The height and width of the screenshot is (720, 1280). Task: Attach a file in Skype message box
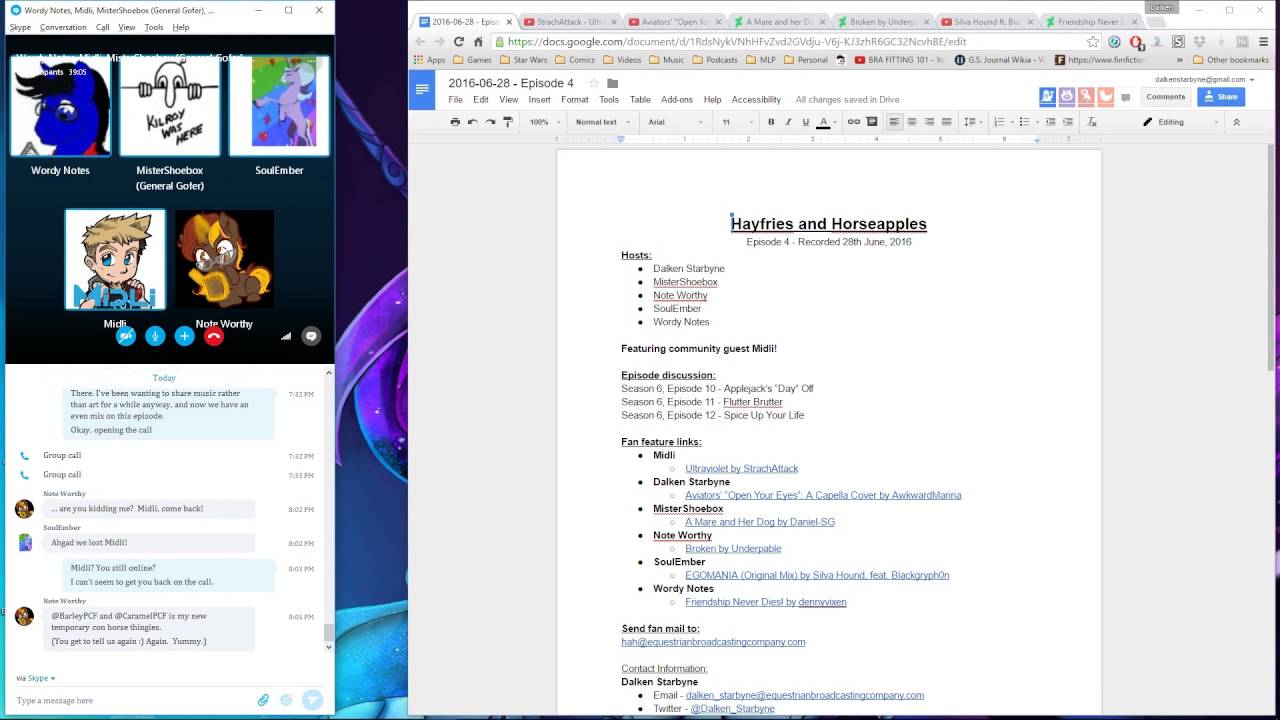pos(263,700)
